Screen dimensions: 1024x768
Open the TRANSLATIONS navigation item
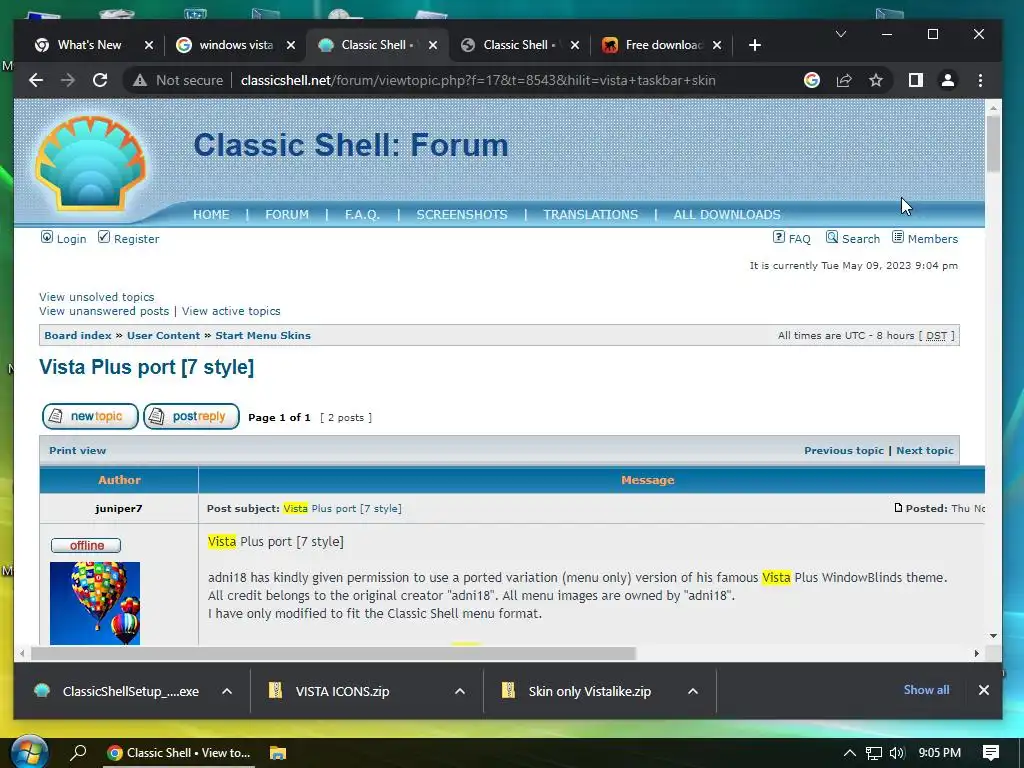pyautogui.click(x=590, y=215)
